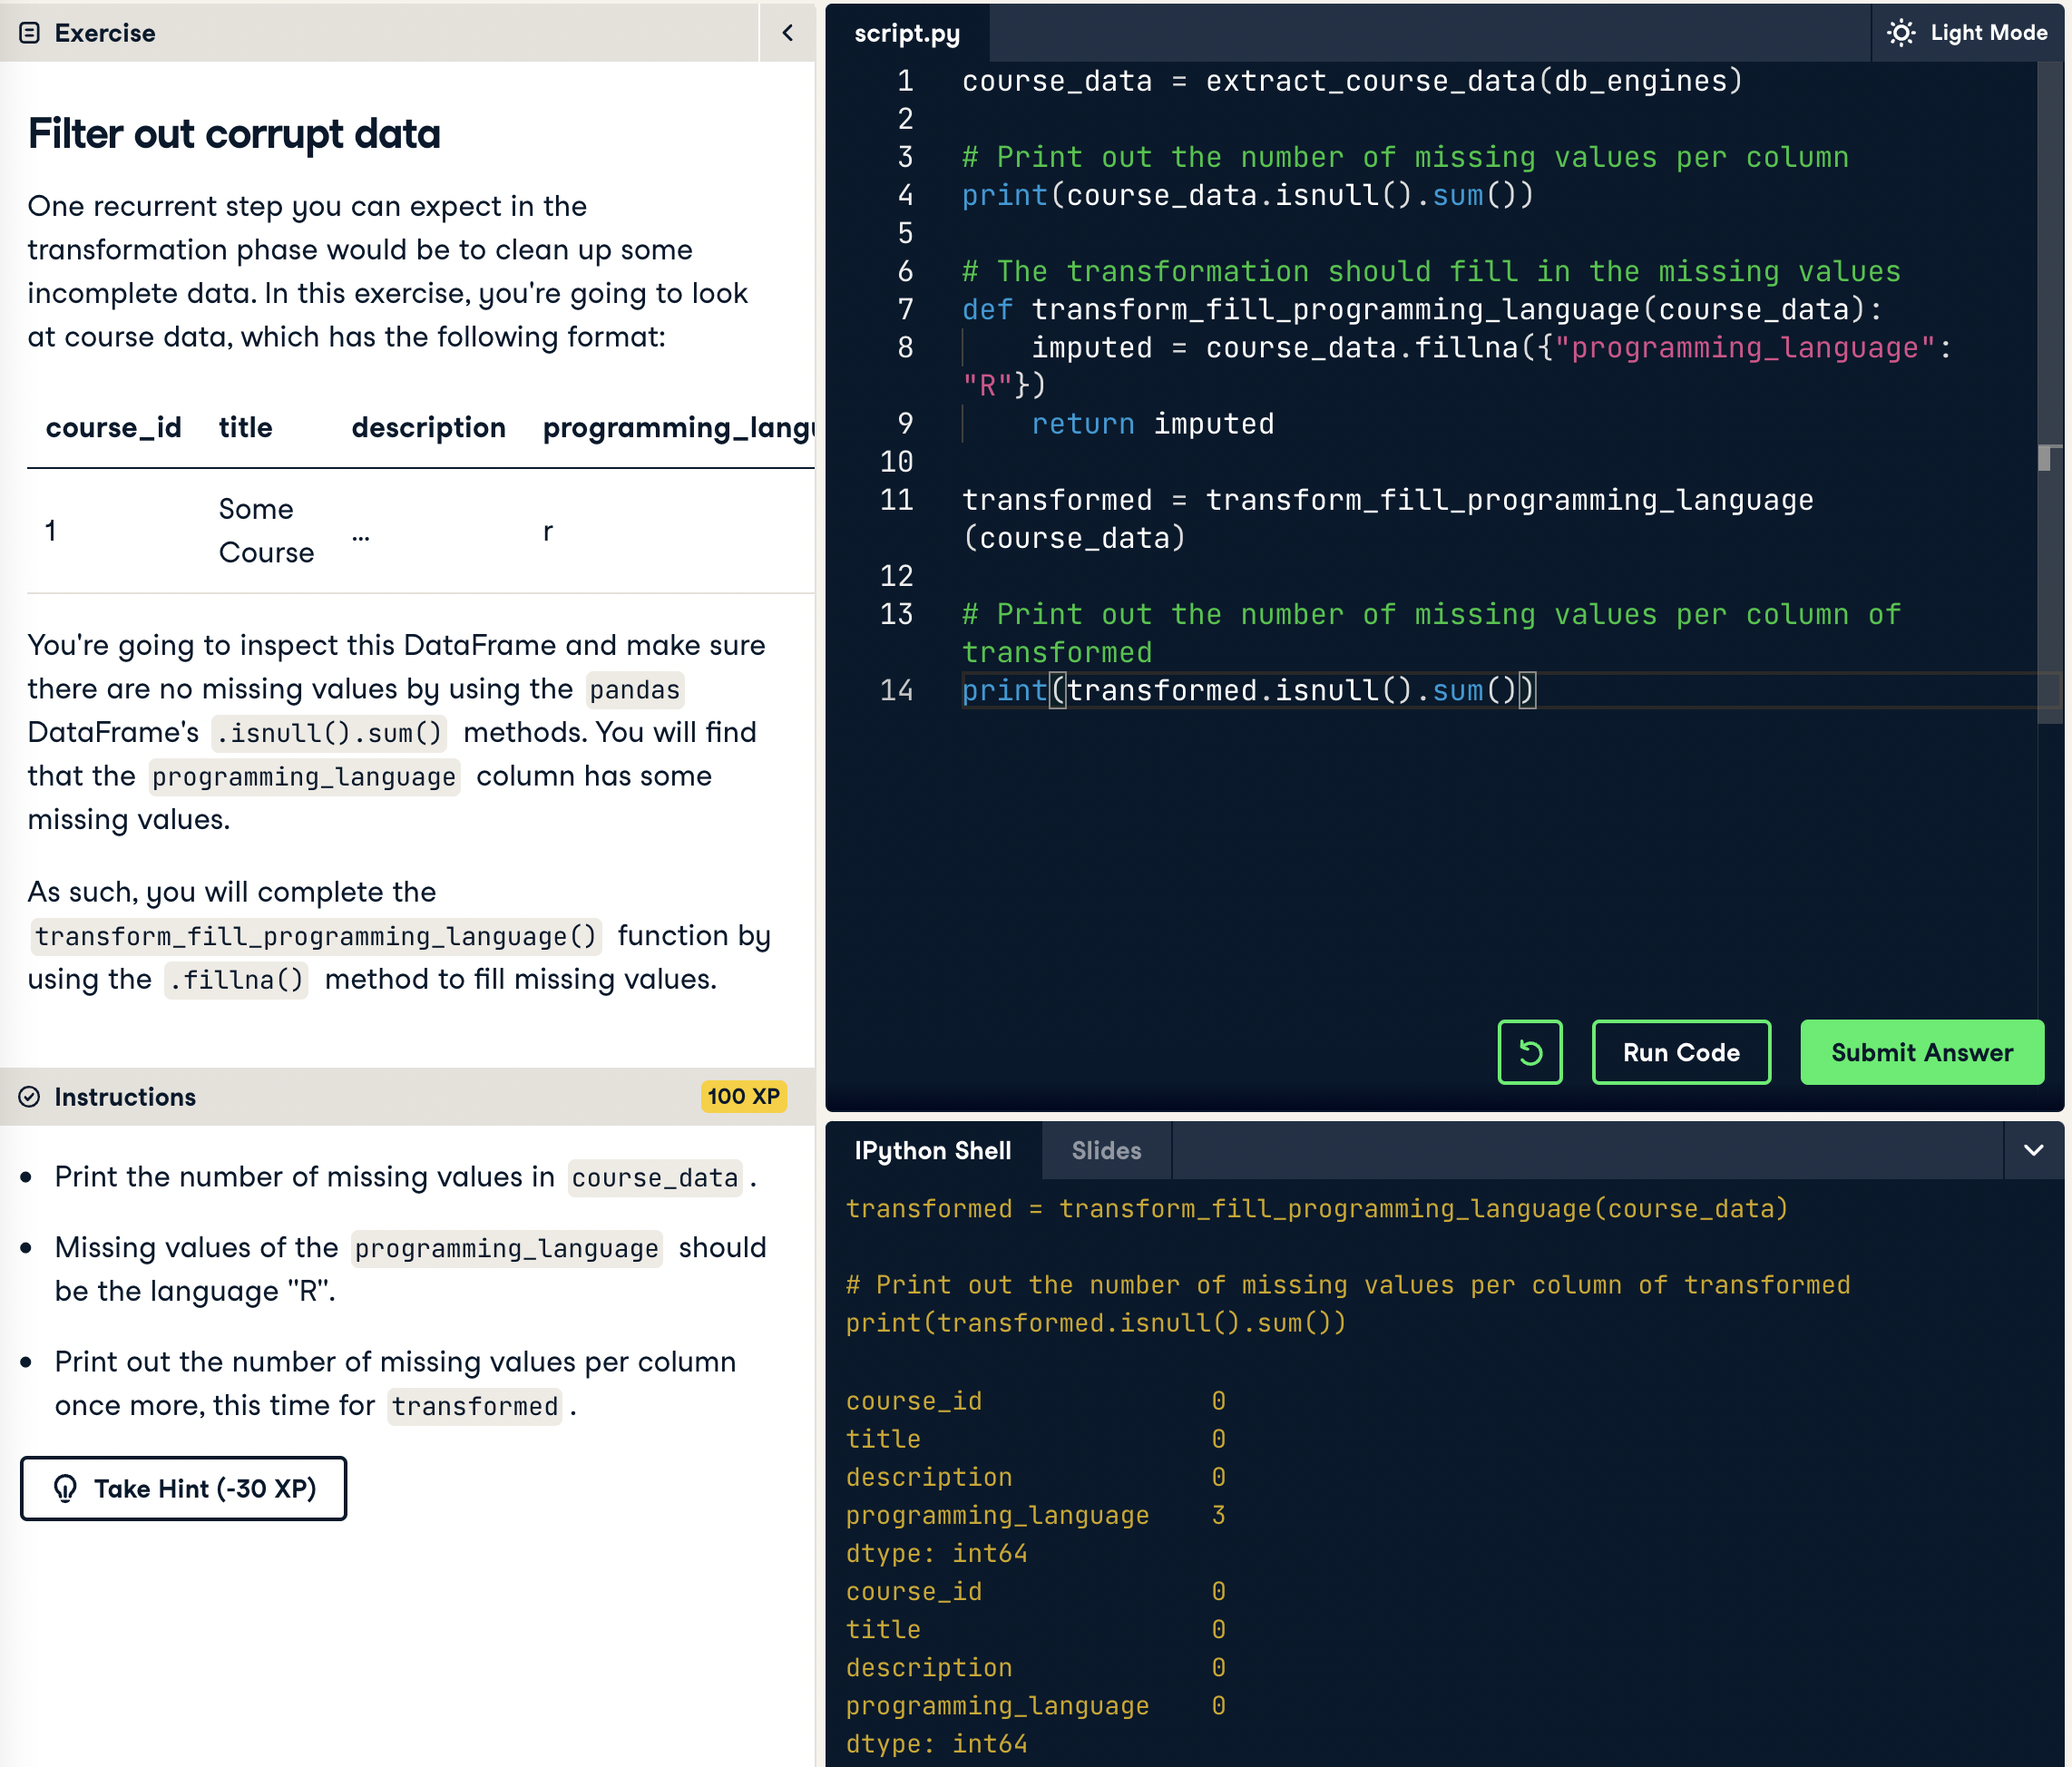This screenshot has height=1767, width=2072.
Task: Run the code with Run Code
Action: click(1680, 1052)
